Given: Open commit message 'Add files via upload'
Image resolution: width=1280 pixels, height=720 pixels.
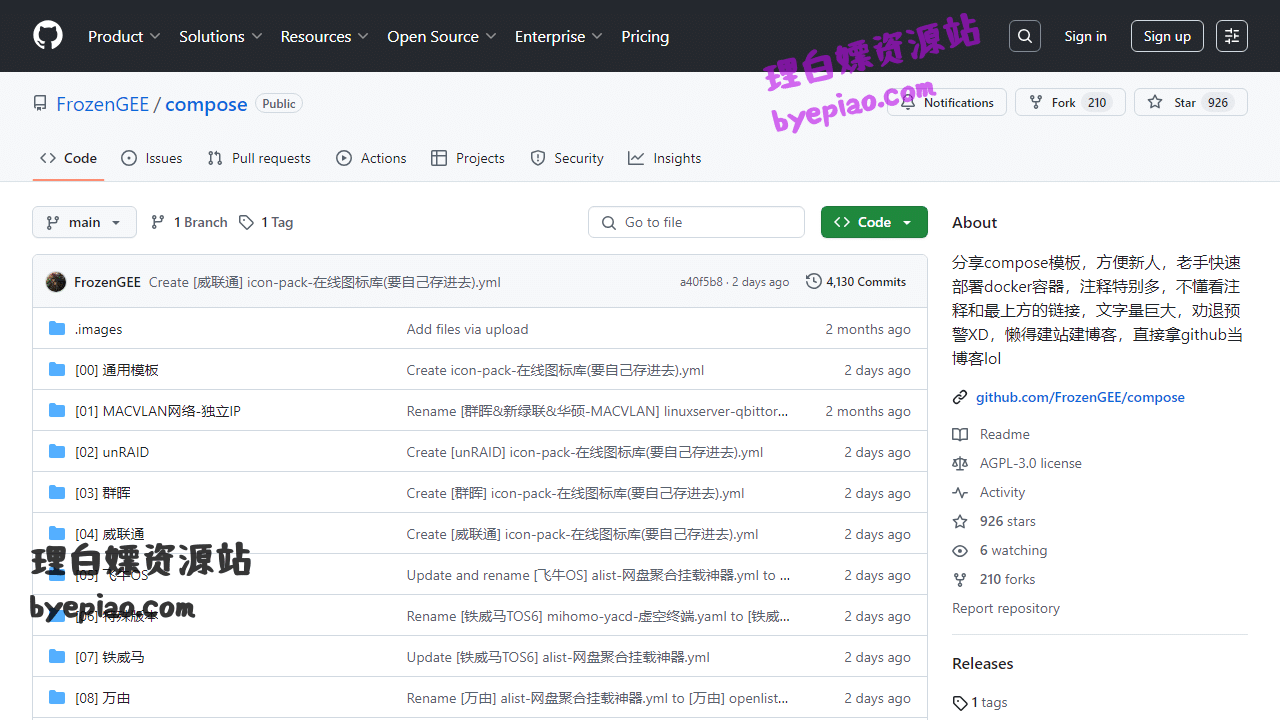Looking at the screenshot, I should coord(467,329).
